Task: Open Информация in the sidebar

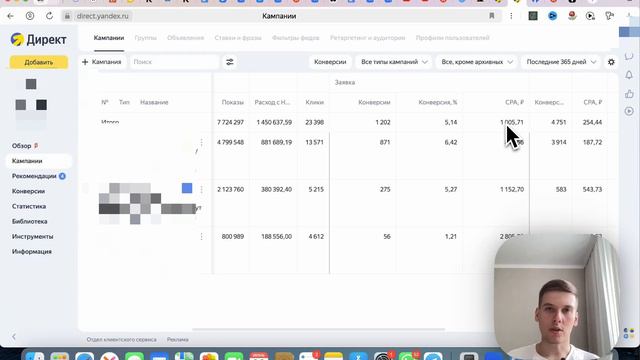Action: tap(31, 251)
